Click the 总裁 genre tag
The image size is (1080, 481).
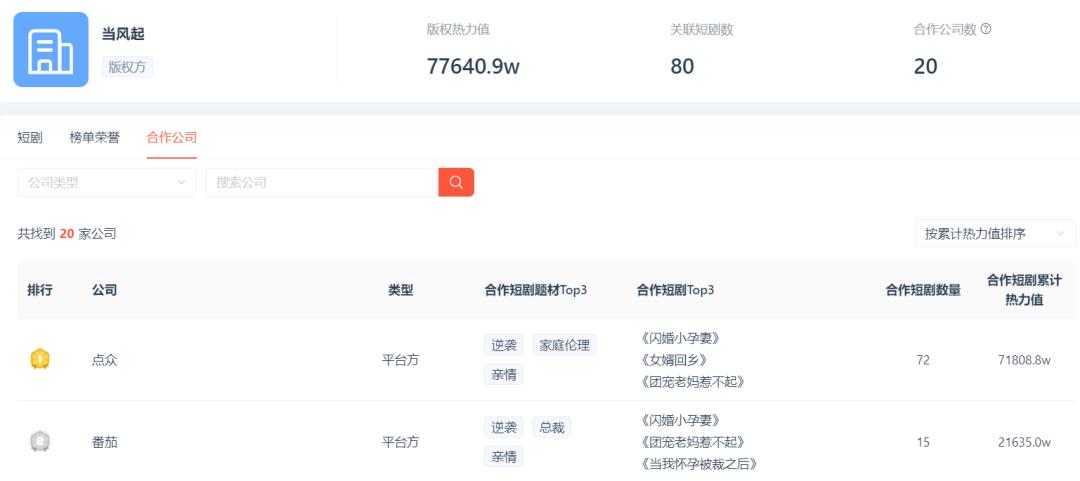tap(551, 427)
